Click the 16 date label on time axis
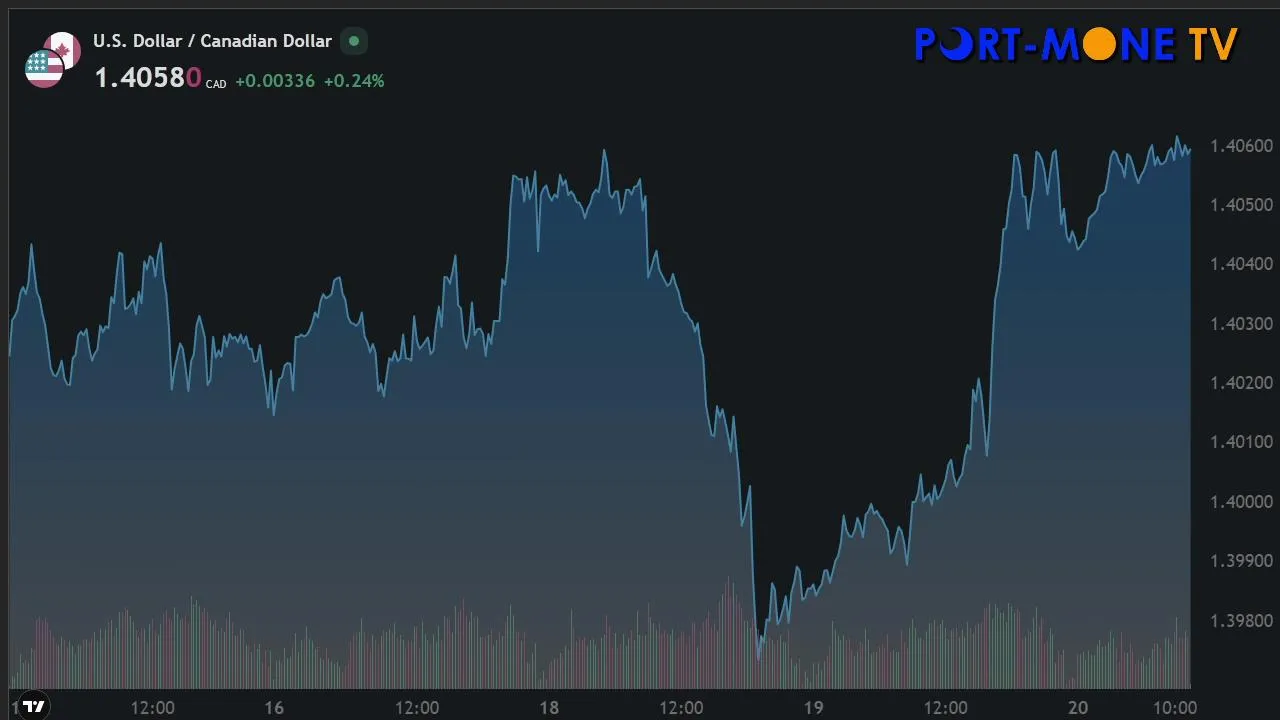Viewport: 1280px width, 720px height. coord(274,708)
